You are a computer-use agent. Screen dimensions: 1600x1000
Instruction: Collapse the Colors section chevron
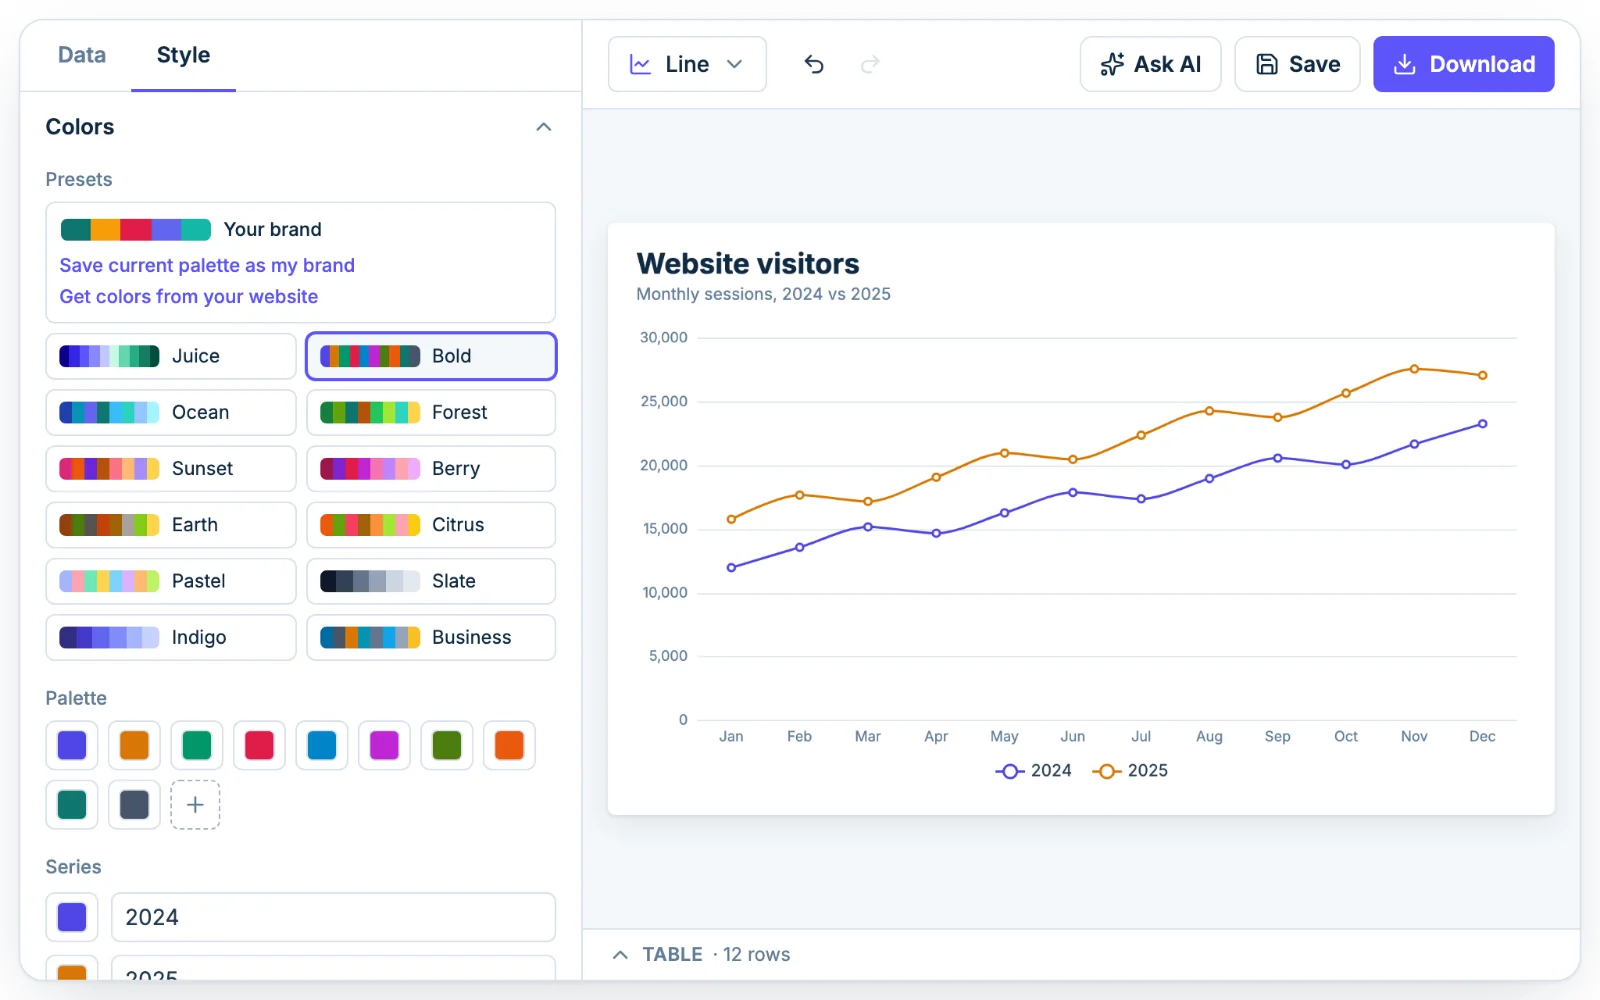point(544,127)
